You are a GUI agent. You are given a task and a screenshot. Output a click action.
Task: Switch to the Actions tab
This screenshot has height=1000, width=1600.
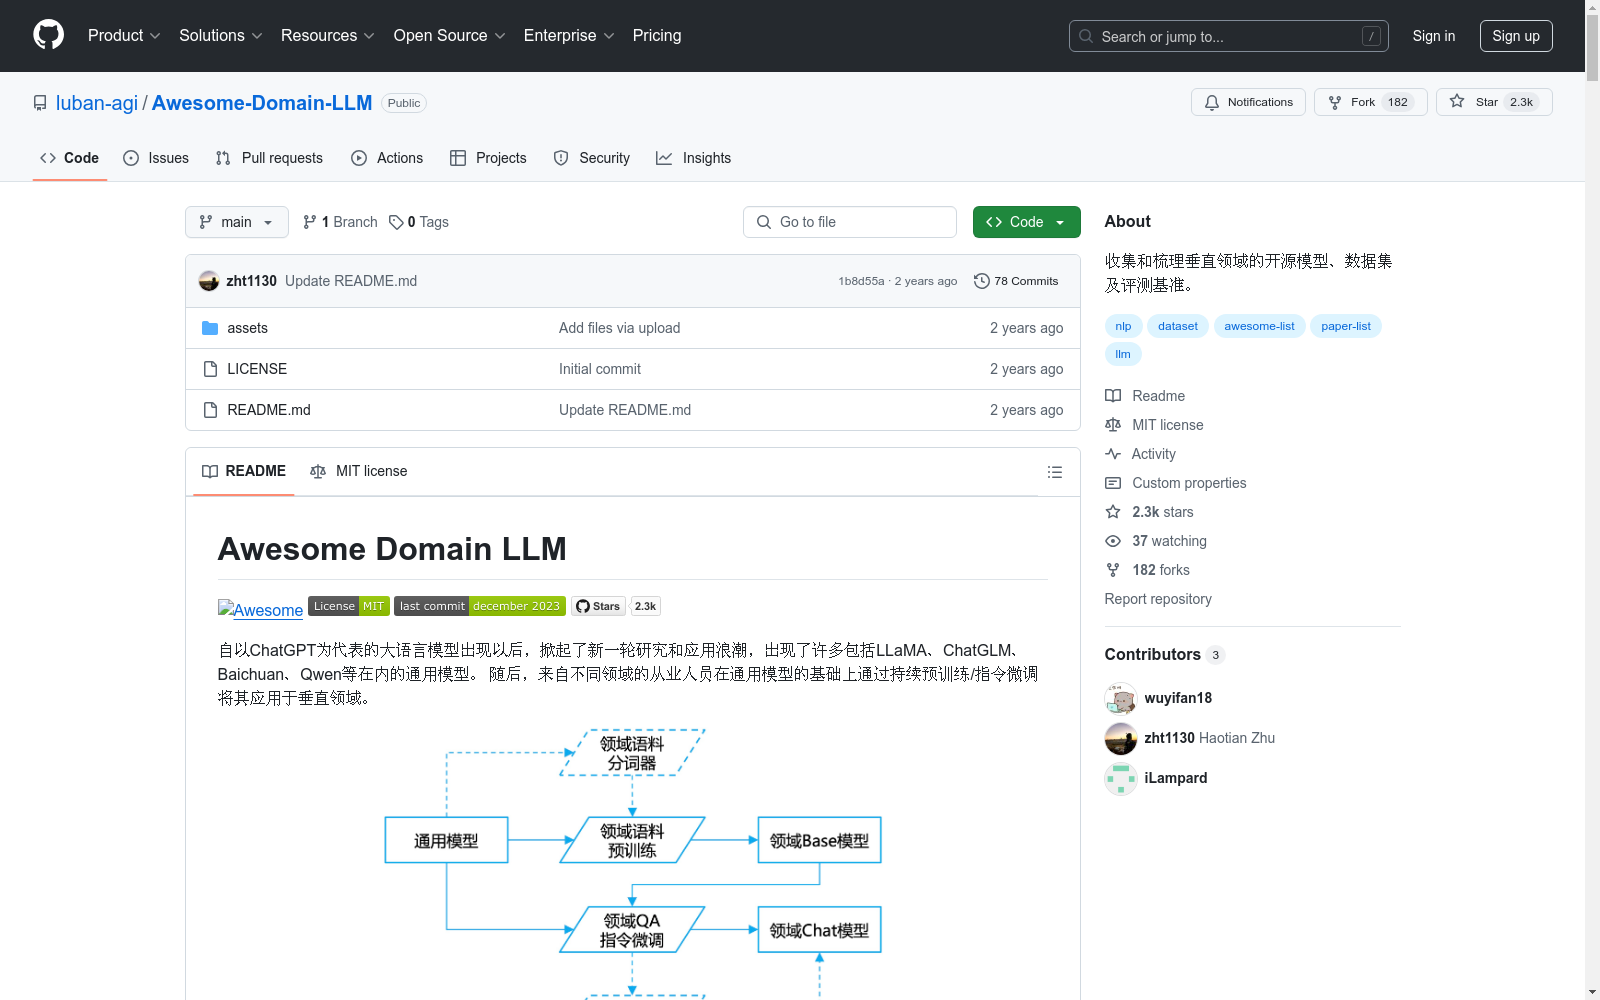387,158
